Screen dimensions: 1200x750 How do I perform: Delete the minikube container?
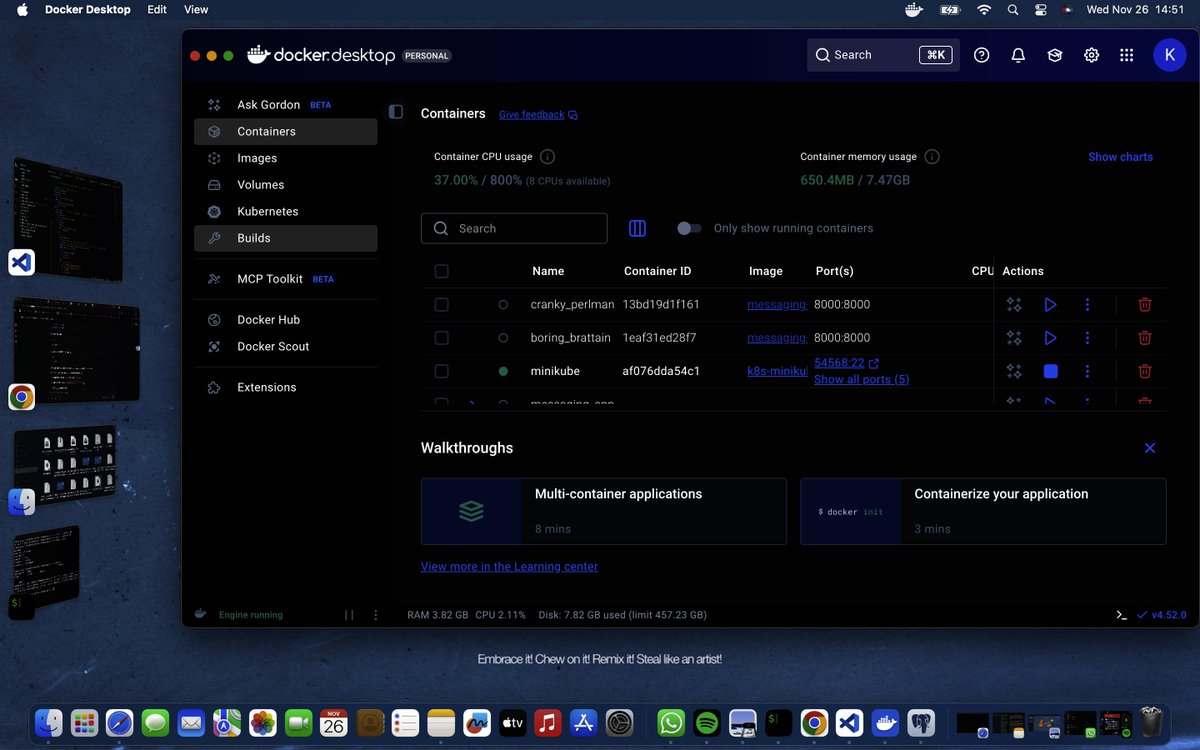click(1145, 371)
